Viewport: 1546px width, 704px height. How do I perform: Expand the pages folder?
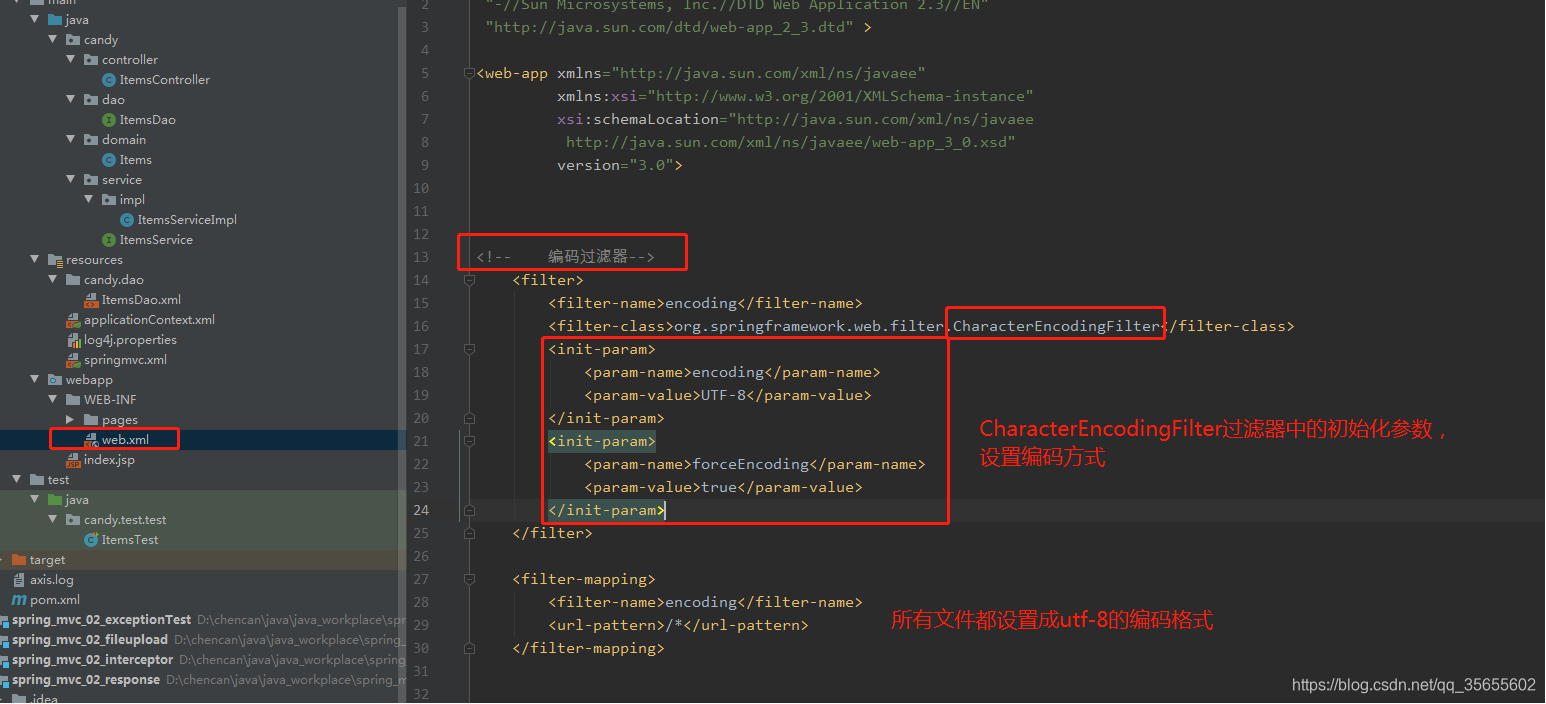click(x=70, y=419)
